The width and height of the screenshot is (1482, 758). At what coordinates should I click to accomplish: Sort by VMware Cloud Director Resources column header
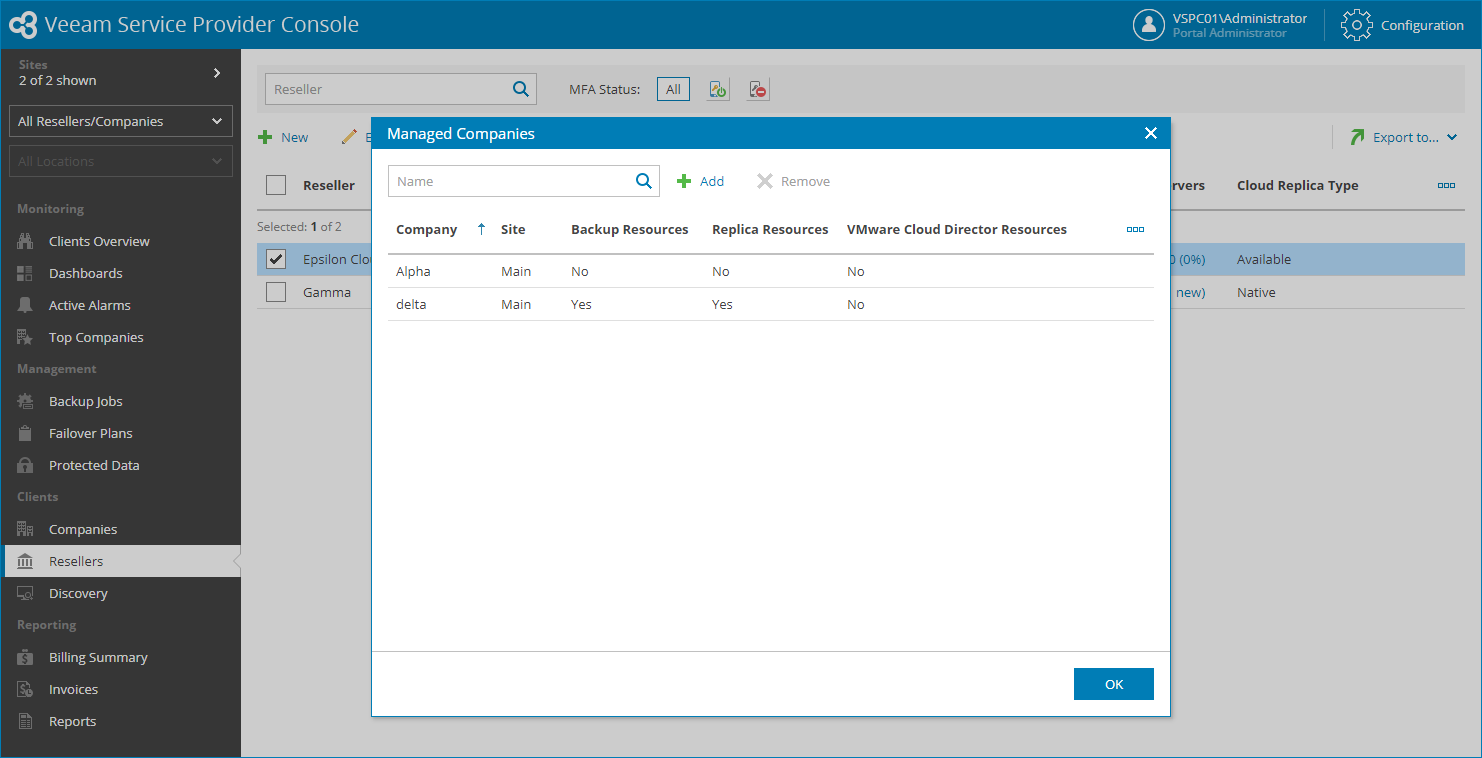click(x=957, y=229)
